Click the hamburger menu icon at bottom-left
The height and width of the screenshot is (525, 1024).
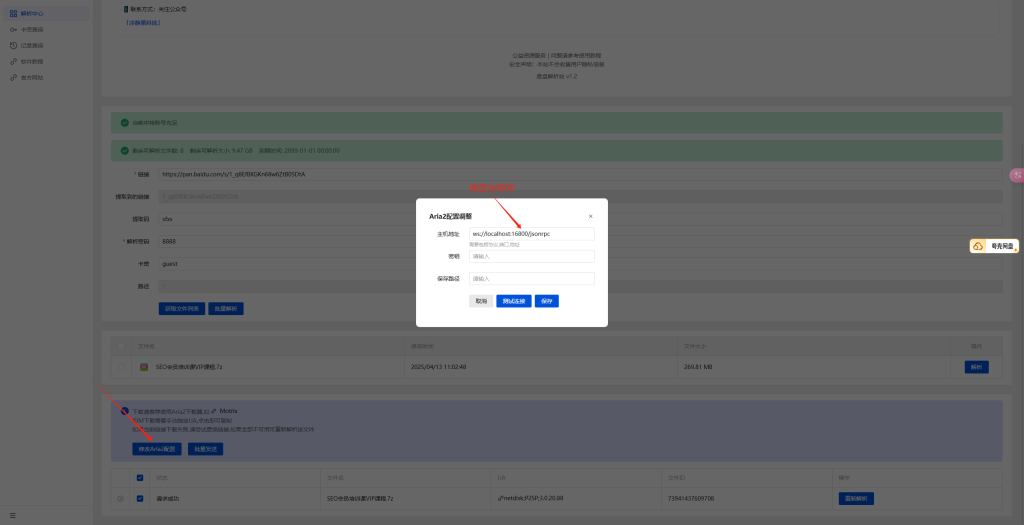point(12,515)
